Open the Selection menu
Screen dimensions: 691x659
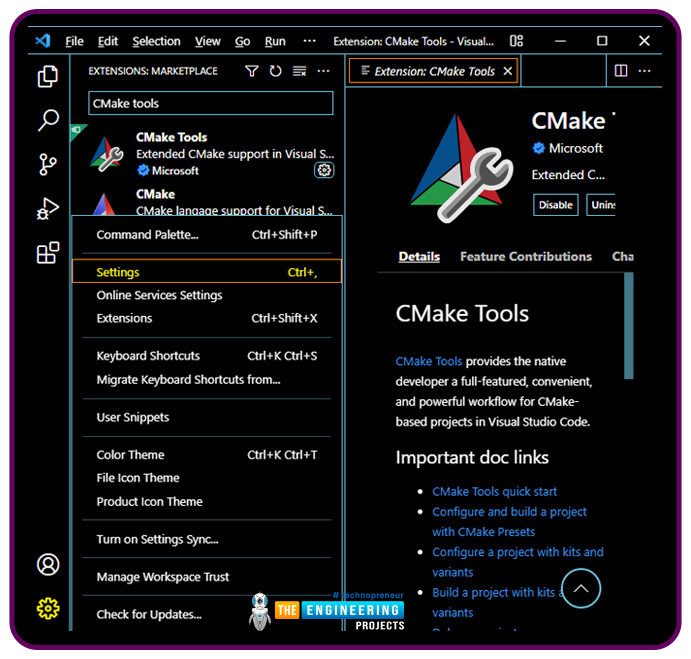click(x=156, y=41)
